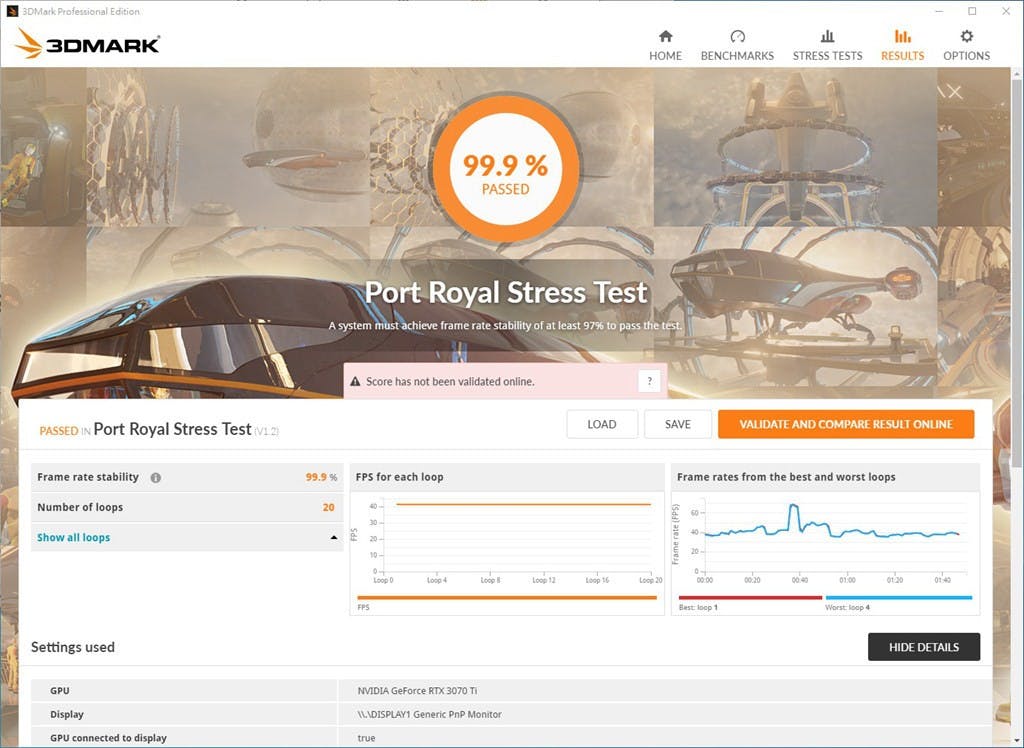Click the Settings used heading
1024x748 pixels.
pos(72,647)
